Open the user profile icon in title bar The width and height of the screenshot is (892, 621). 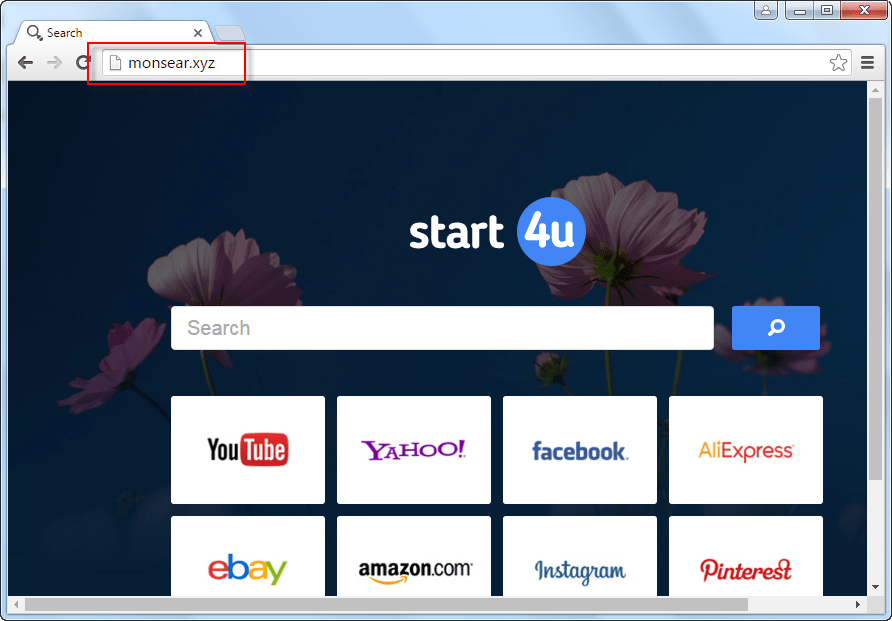[766, 10]
